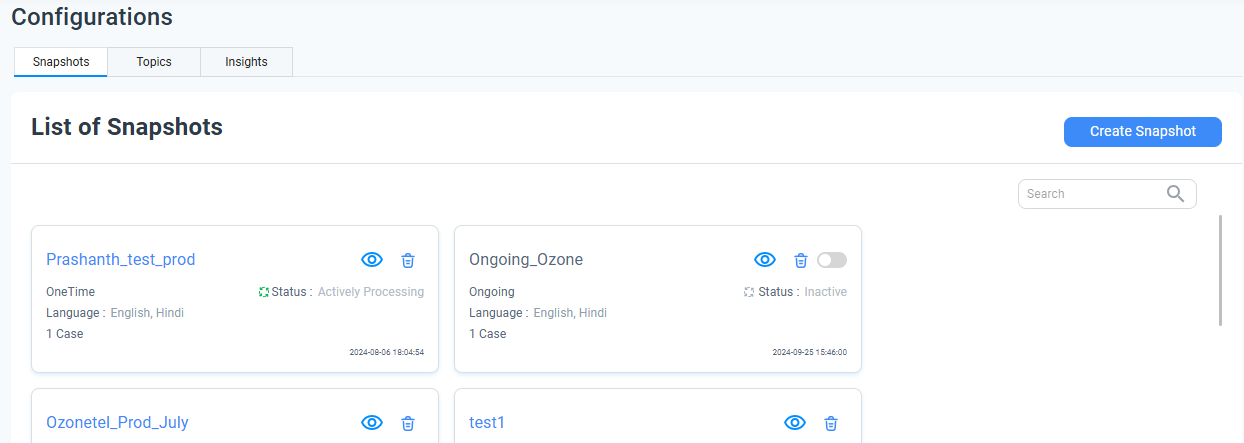
Task: Click the Inactive status text
Action: point(826,292)
